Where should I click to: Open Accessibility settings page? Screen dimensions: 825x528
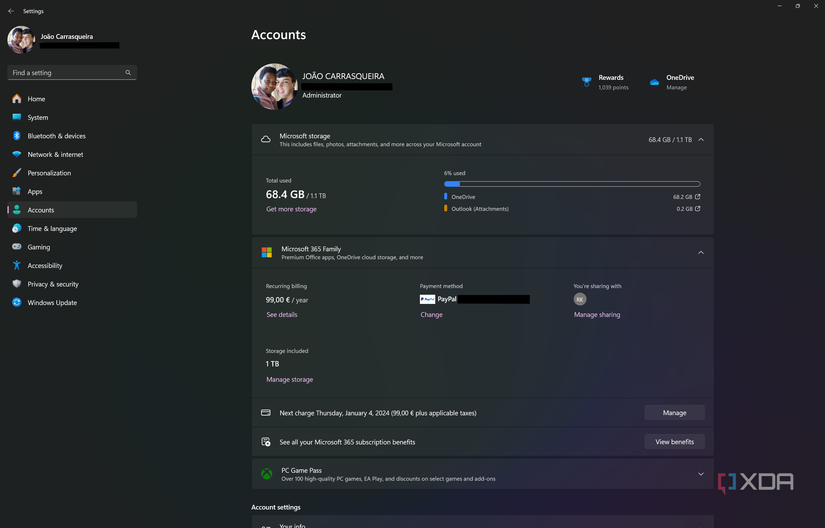[x=72, y=266]
